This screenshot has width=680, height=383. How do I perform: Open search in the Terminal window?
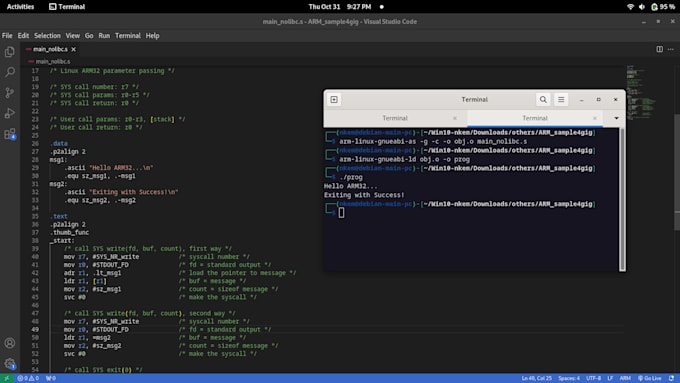(x=543, y=99)
